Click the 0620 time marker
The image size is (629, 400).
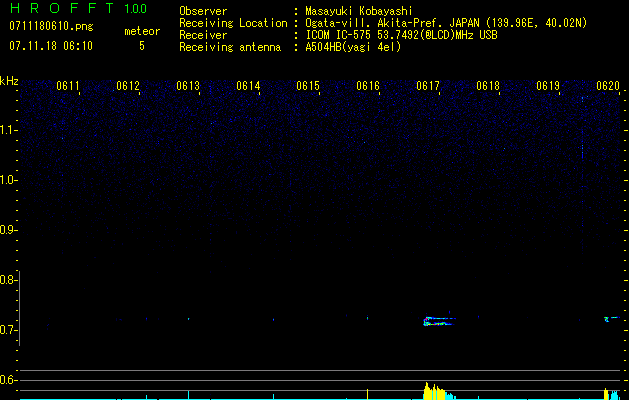point(608,86)
